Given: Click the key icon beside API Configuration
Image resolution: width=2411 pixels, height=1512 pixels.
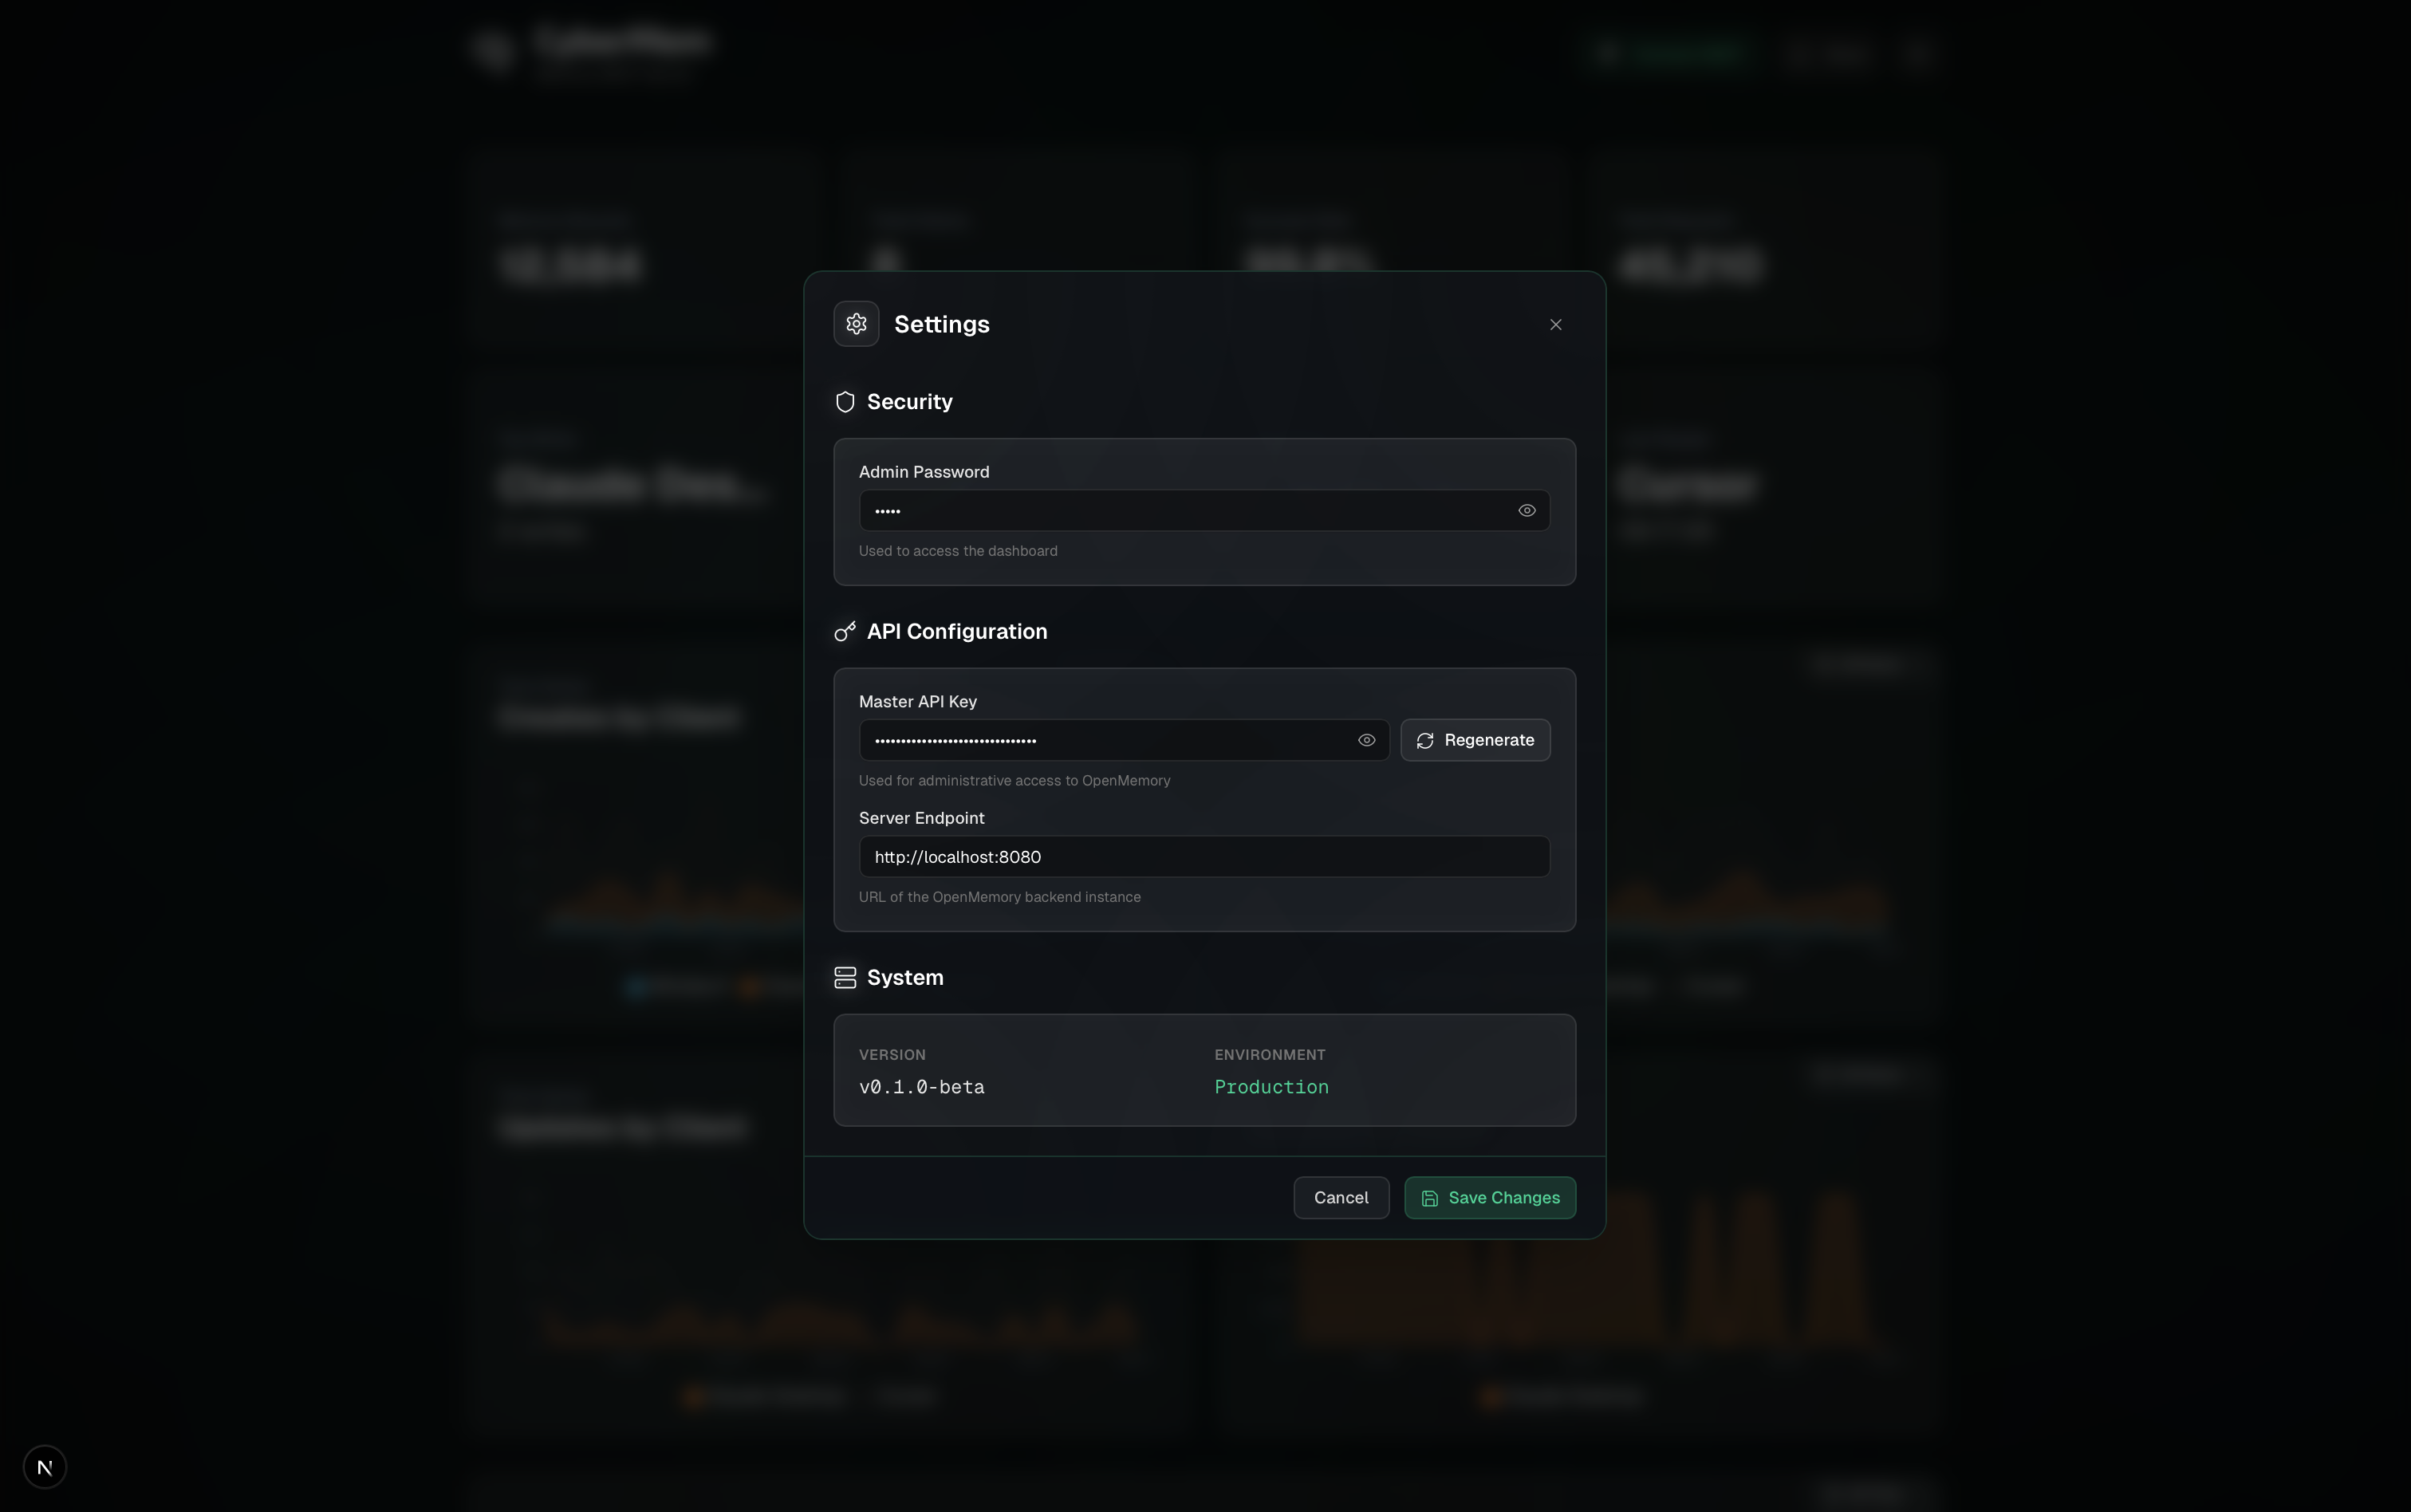Looking at the screenshot, I should pos(845,631).
